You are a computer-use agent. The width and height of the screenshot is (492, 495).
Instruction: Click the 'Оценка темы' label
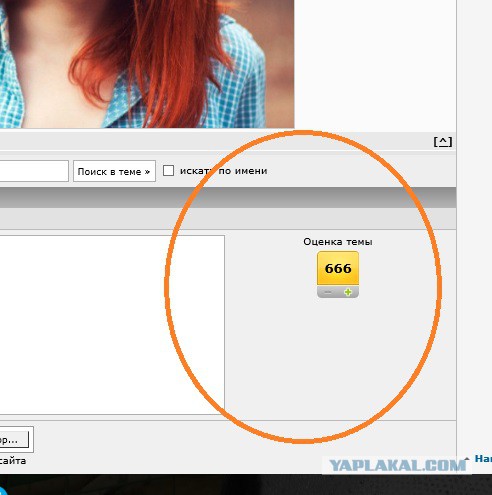click(x=338, y=242)
